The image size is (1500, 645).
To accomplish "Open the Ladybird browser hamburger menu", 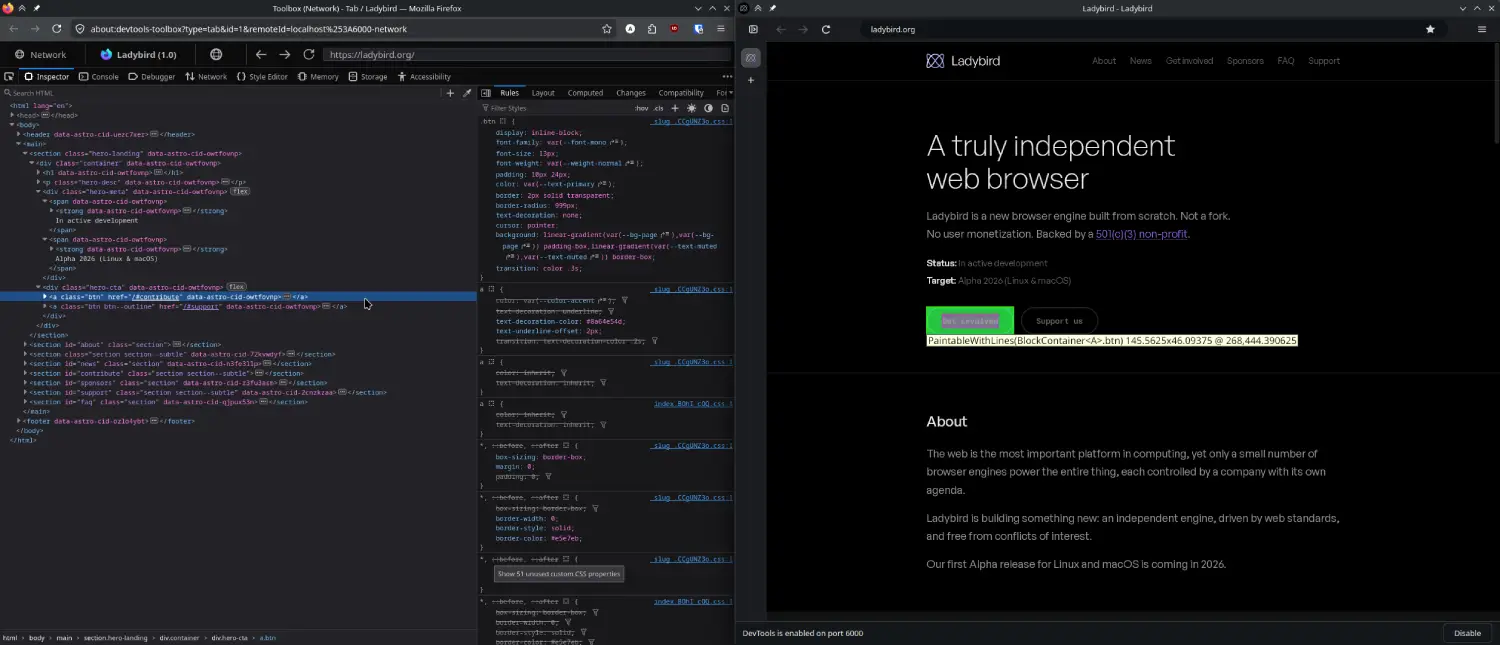I will [x=1482, y=29].
